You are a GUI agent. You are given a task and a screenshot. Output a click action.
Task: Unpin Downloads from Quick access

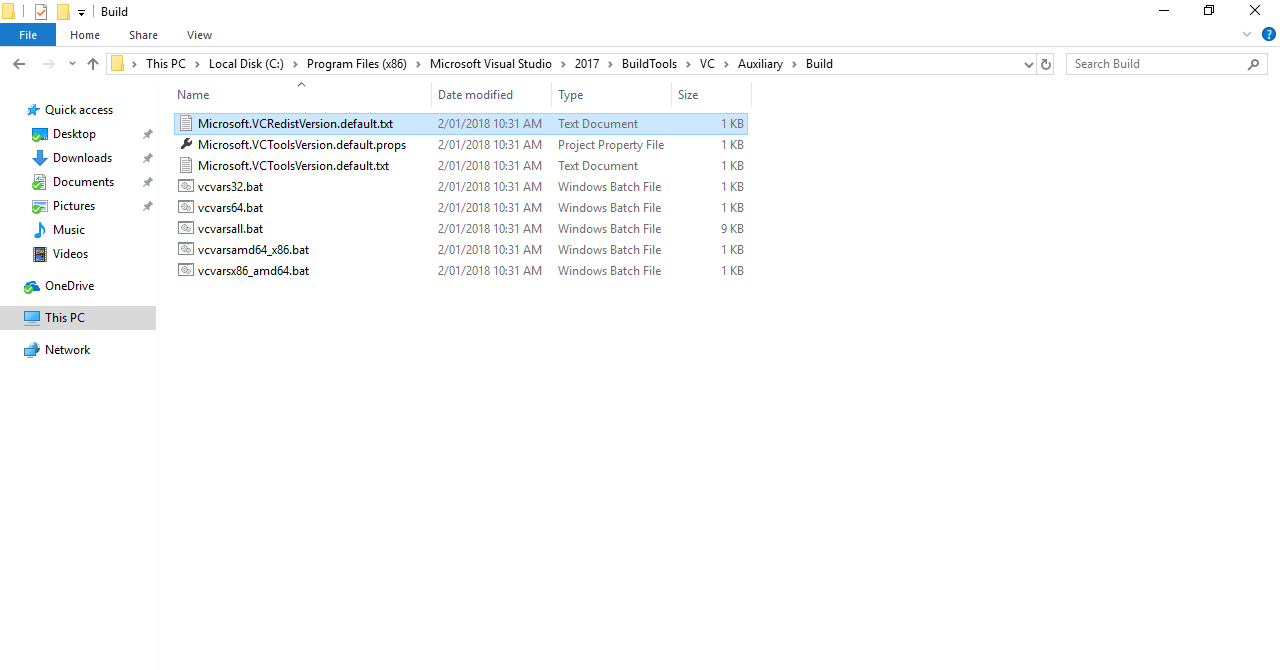point(147,157)
